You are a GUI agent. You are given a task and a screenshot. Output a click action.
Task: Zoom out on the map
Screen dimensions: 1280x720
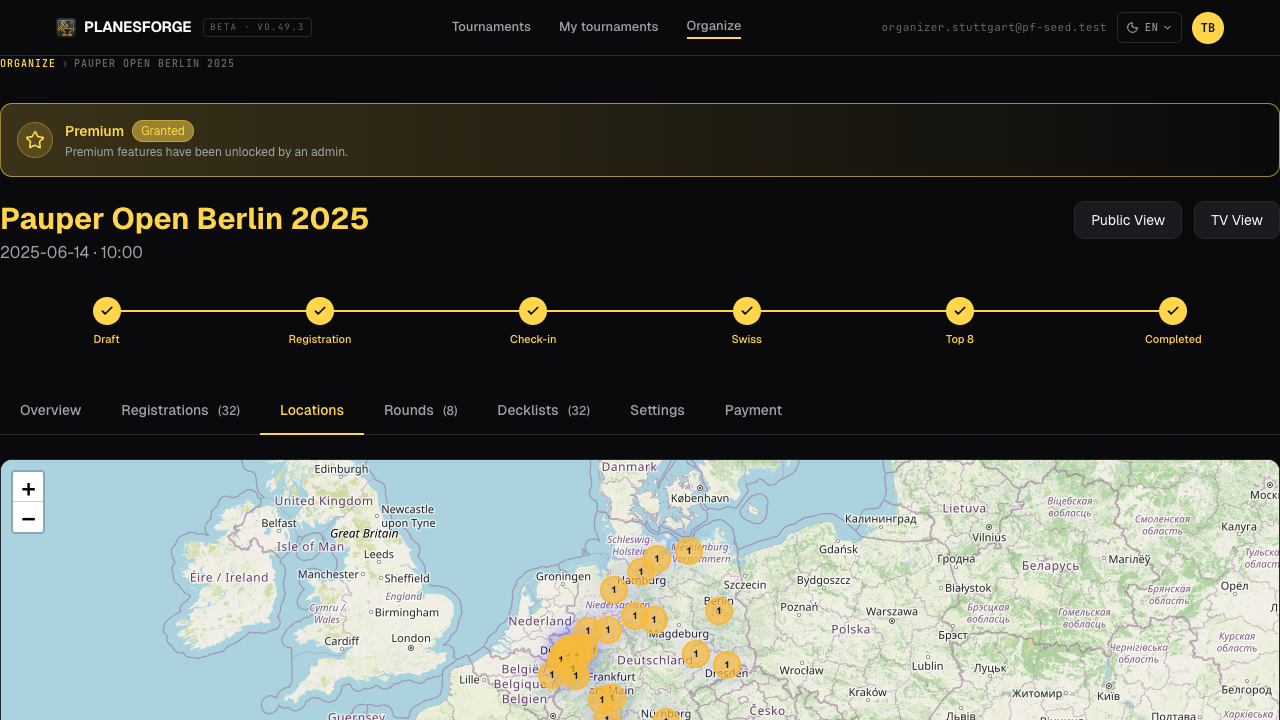point(28,518)
